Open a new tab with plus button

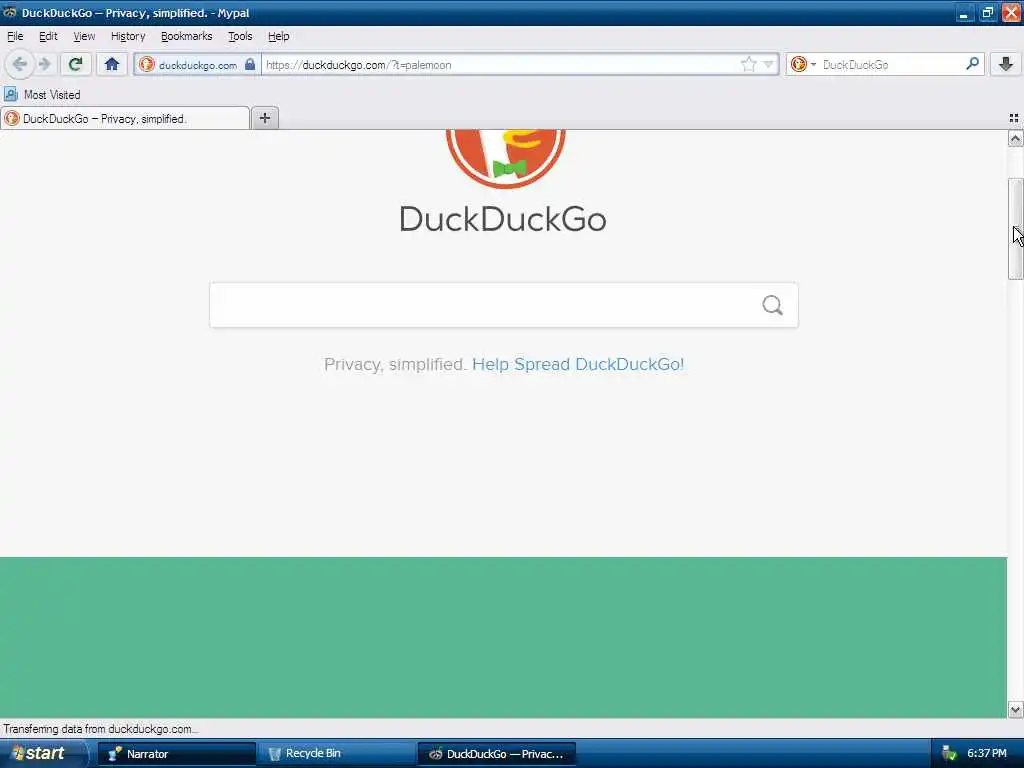(x=265, y=118)
